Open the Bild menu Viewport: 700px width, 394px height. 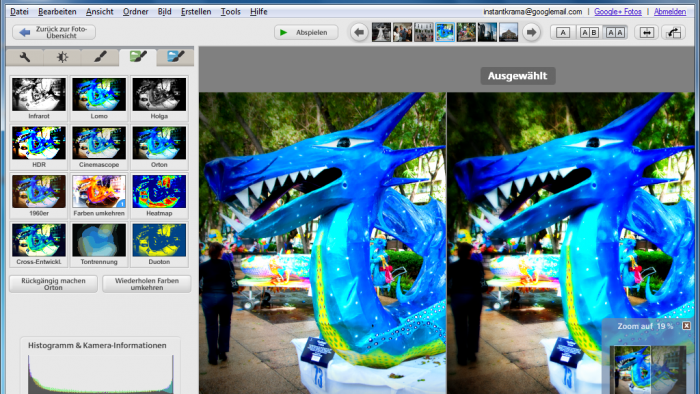click(x=164, y=12)
